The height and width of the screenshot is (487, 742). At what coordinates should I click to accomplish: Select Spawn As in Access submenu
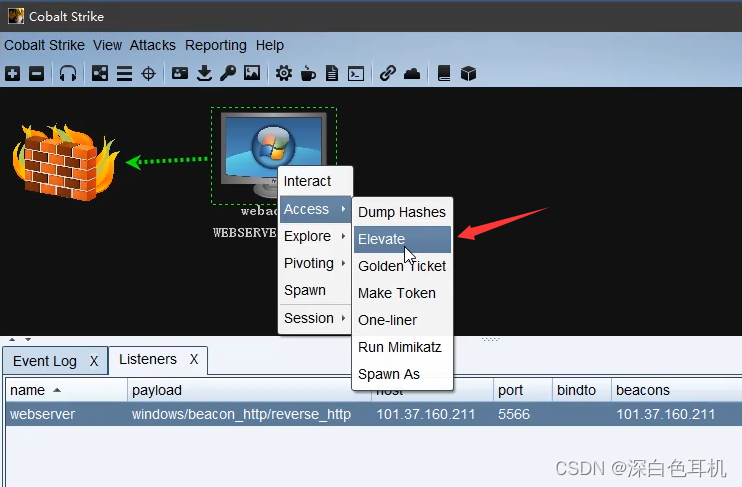click(402, 374)
